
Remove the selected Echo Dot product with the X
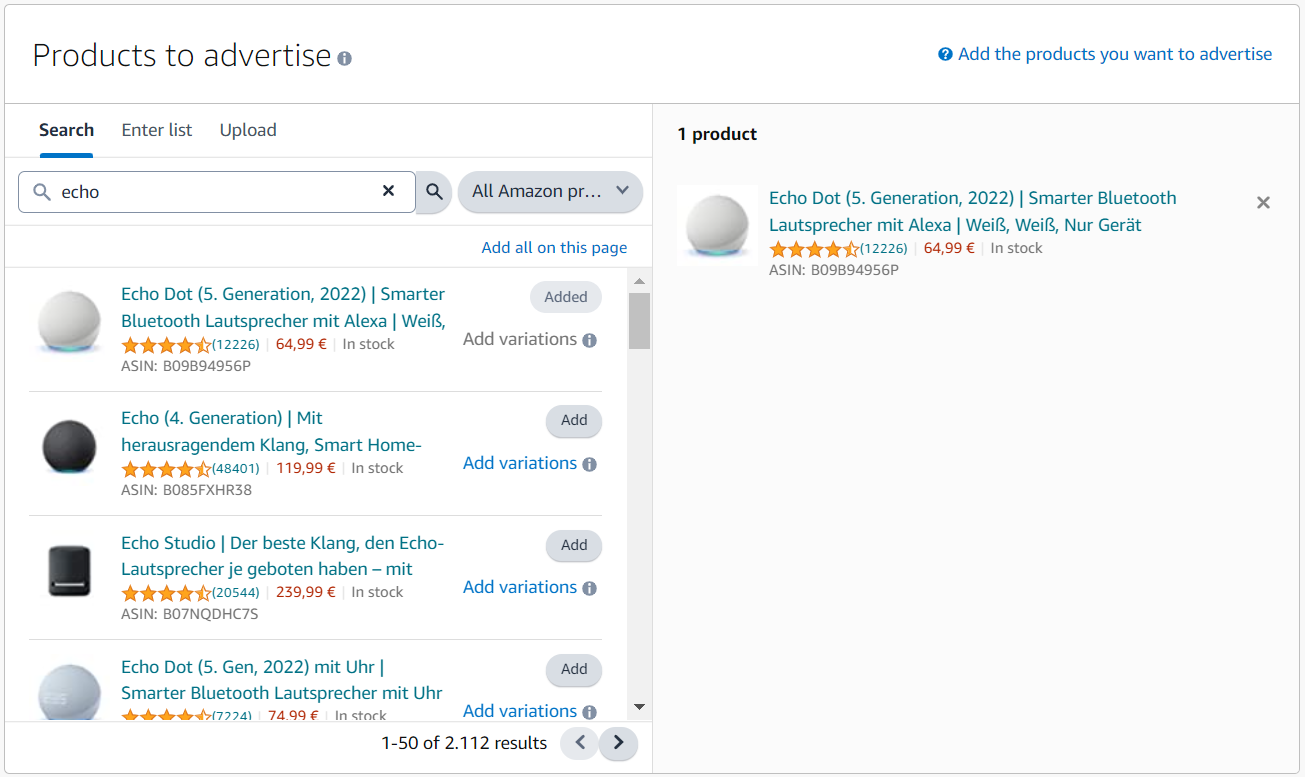[1263, 202]
